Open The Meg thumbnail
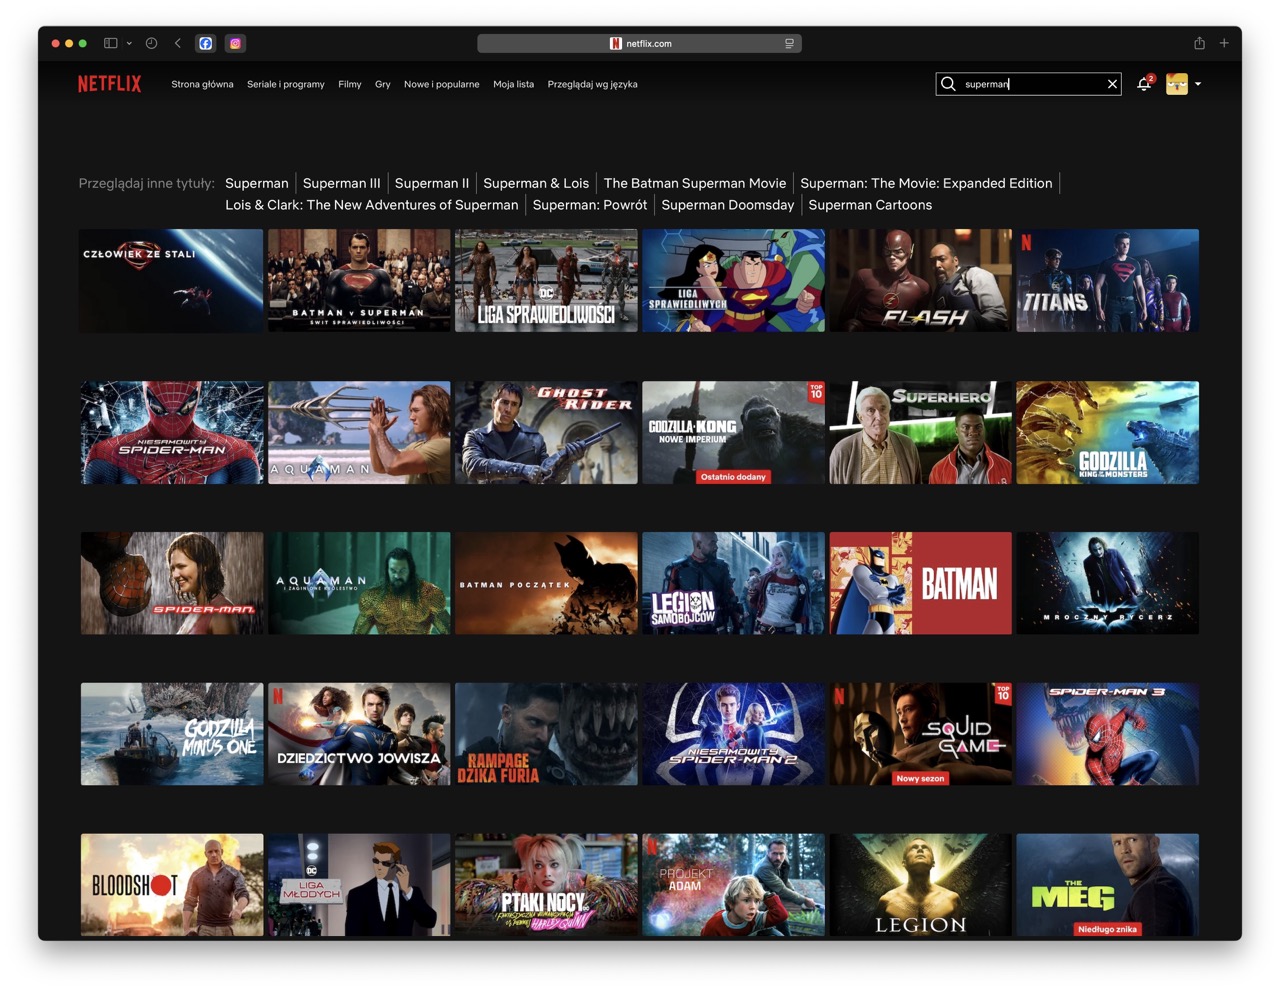Viewport: 1280px width, 991px height. [1107, 885]
